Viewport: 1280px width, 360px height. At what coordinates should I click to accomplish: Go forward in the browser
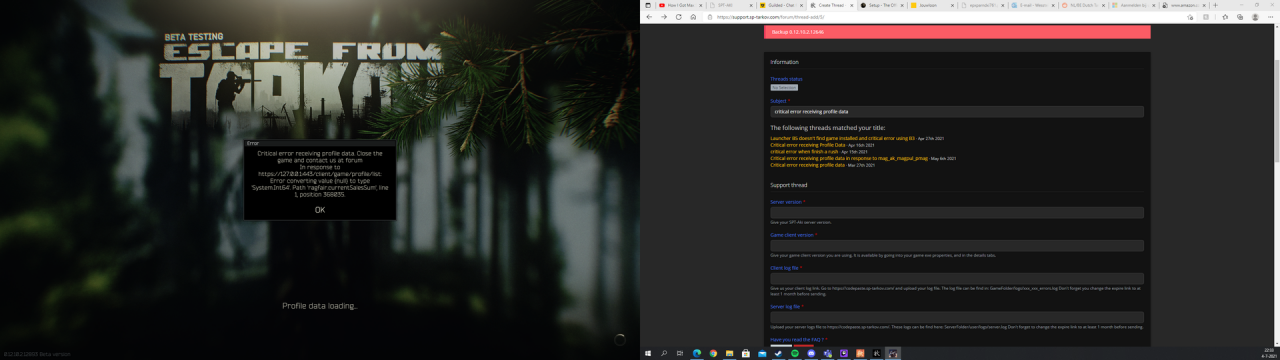click(663, 17)
